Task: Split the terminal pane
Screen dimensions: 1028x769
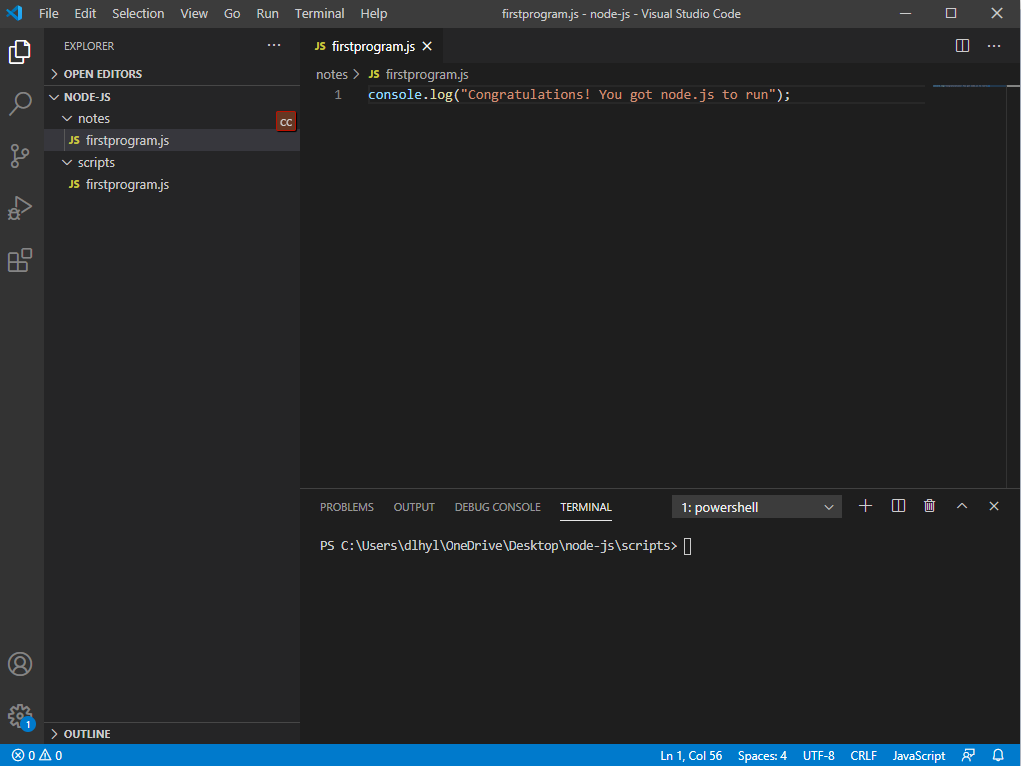Action: [x=897, y=506]
